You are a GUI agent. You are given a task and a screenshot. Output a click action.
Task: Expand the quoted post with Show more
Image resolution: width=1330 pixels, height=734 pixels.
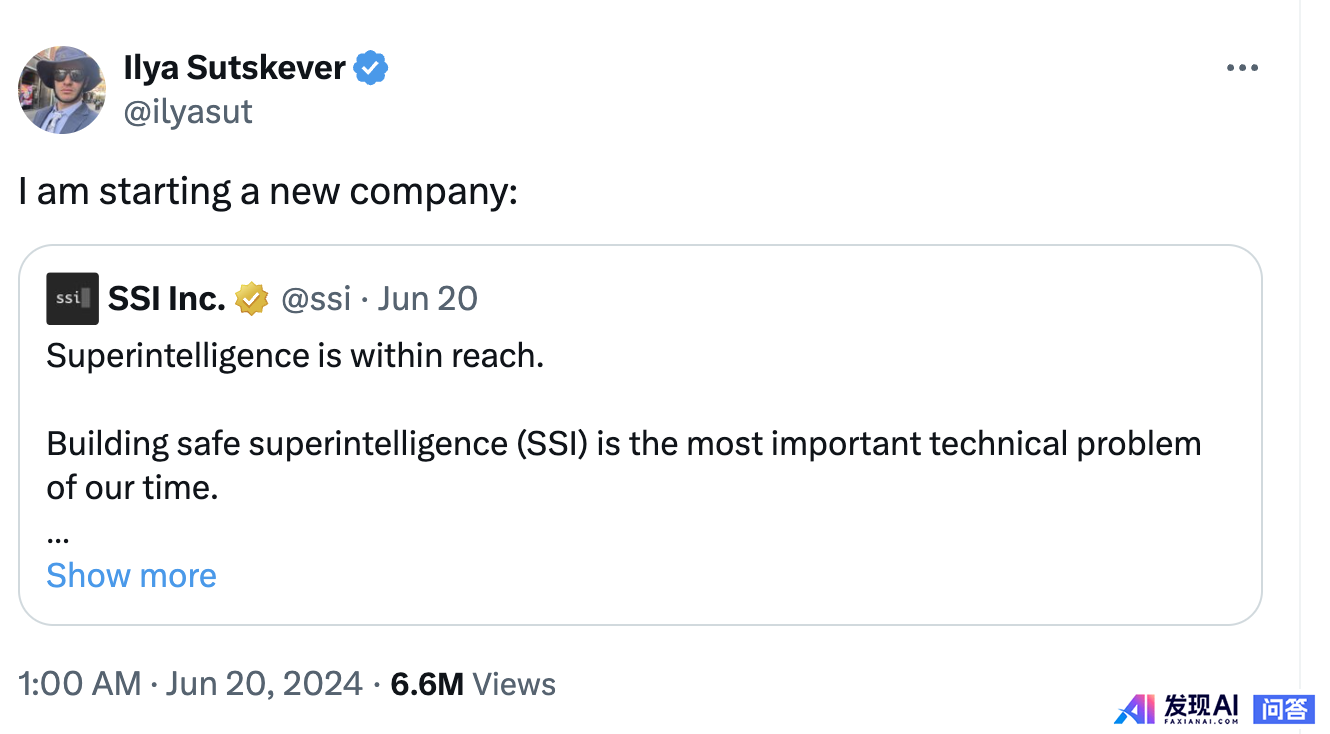click(x=131, y=575)
